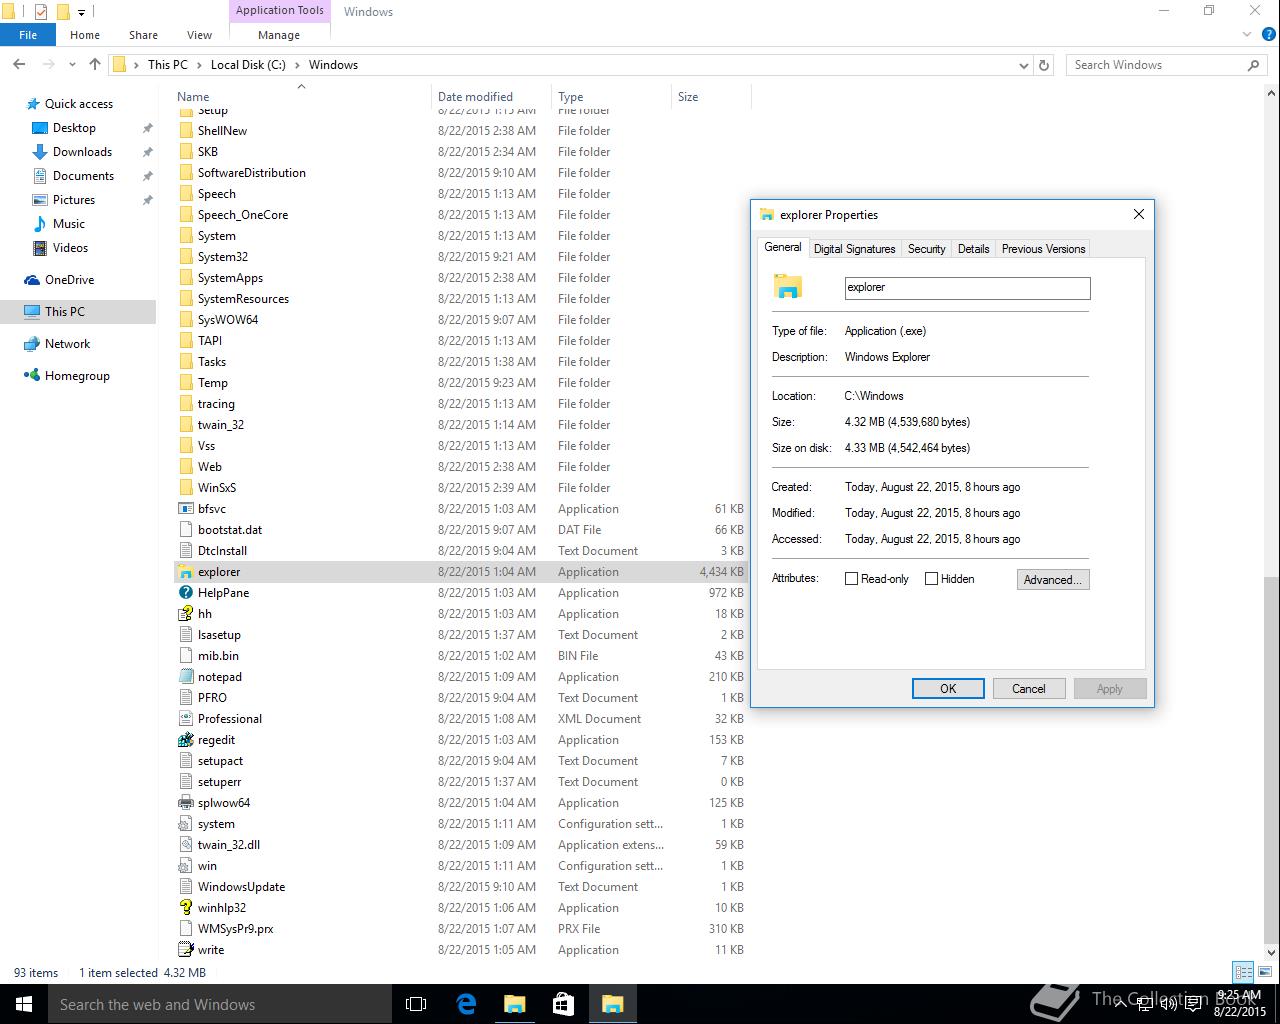Image resolution: width=1280 pixels, height=1024 pixels.
Task: Go up one folder level
Action: tap(95, 64)
